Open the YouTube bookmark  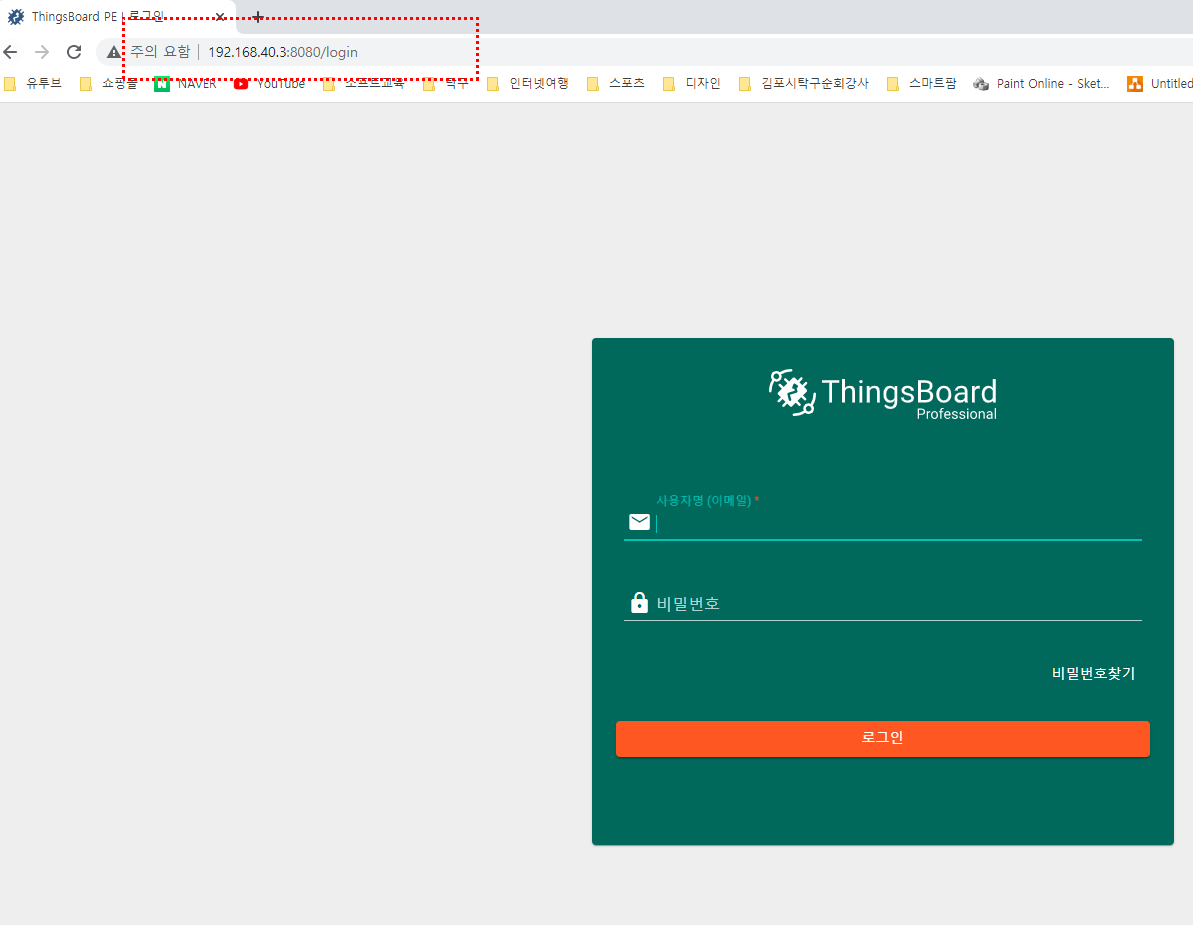(x=269, y=84)
